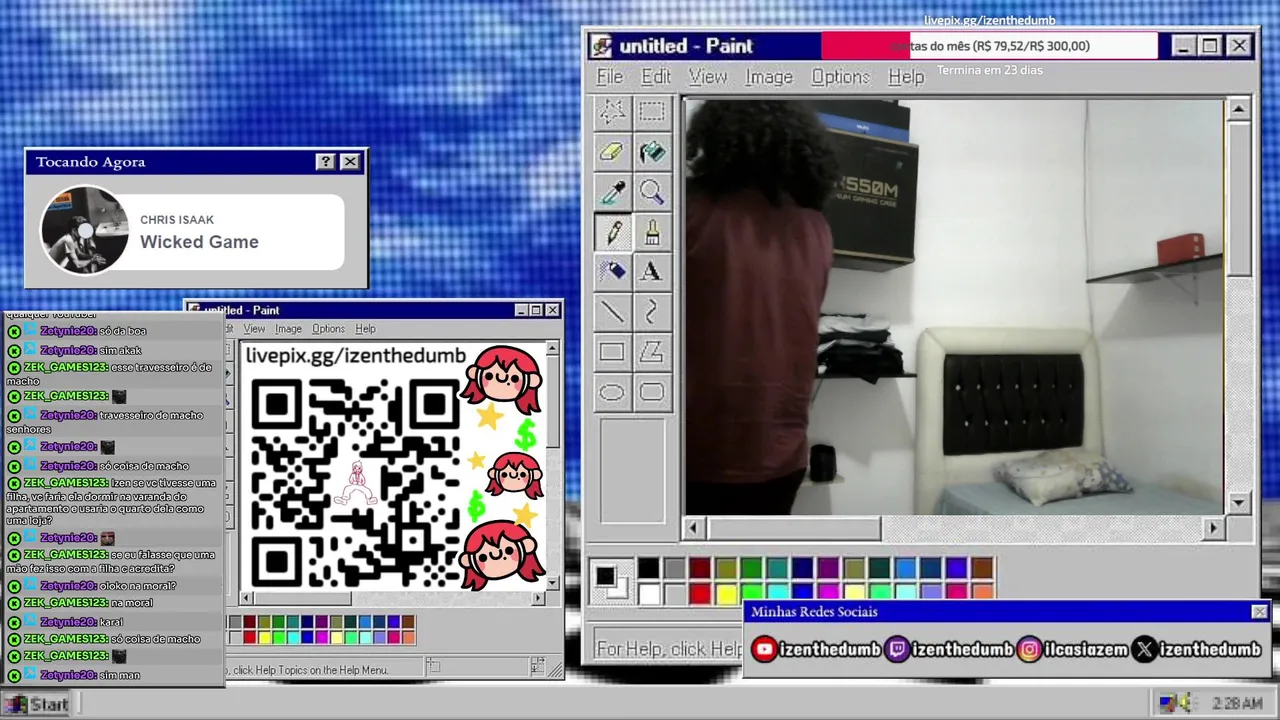Click scroll left arrow under large canvas
The height and width of the screenshot is (720, 1280).
(x=694, y=527)
